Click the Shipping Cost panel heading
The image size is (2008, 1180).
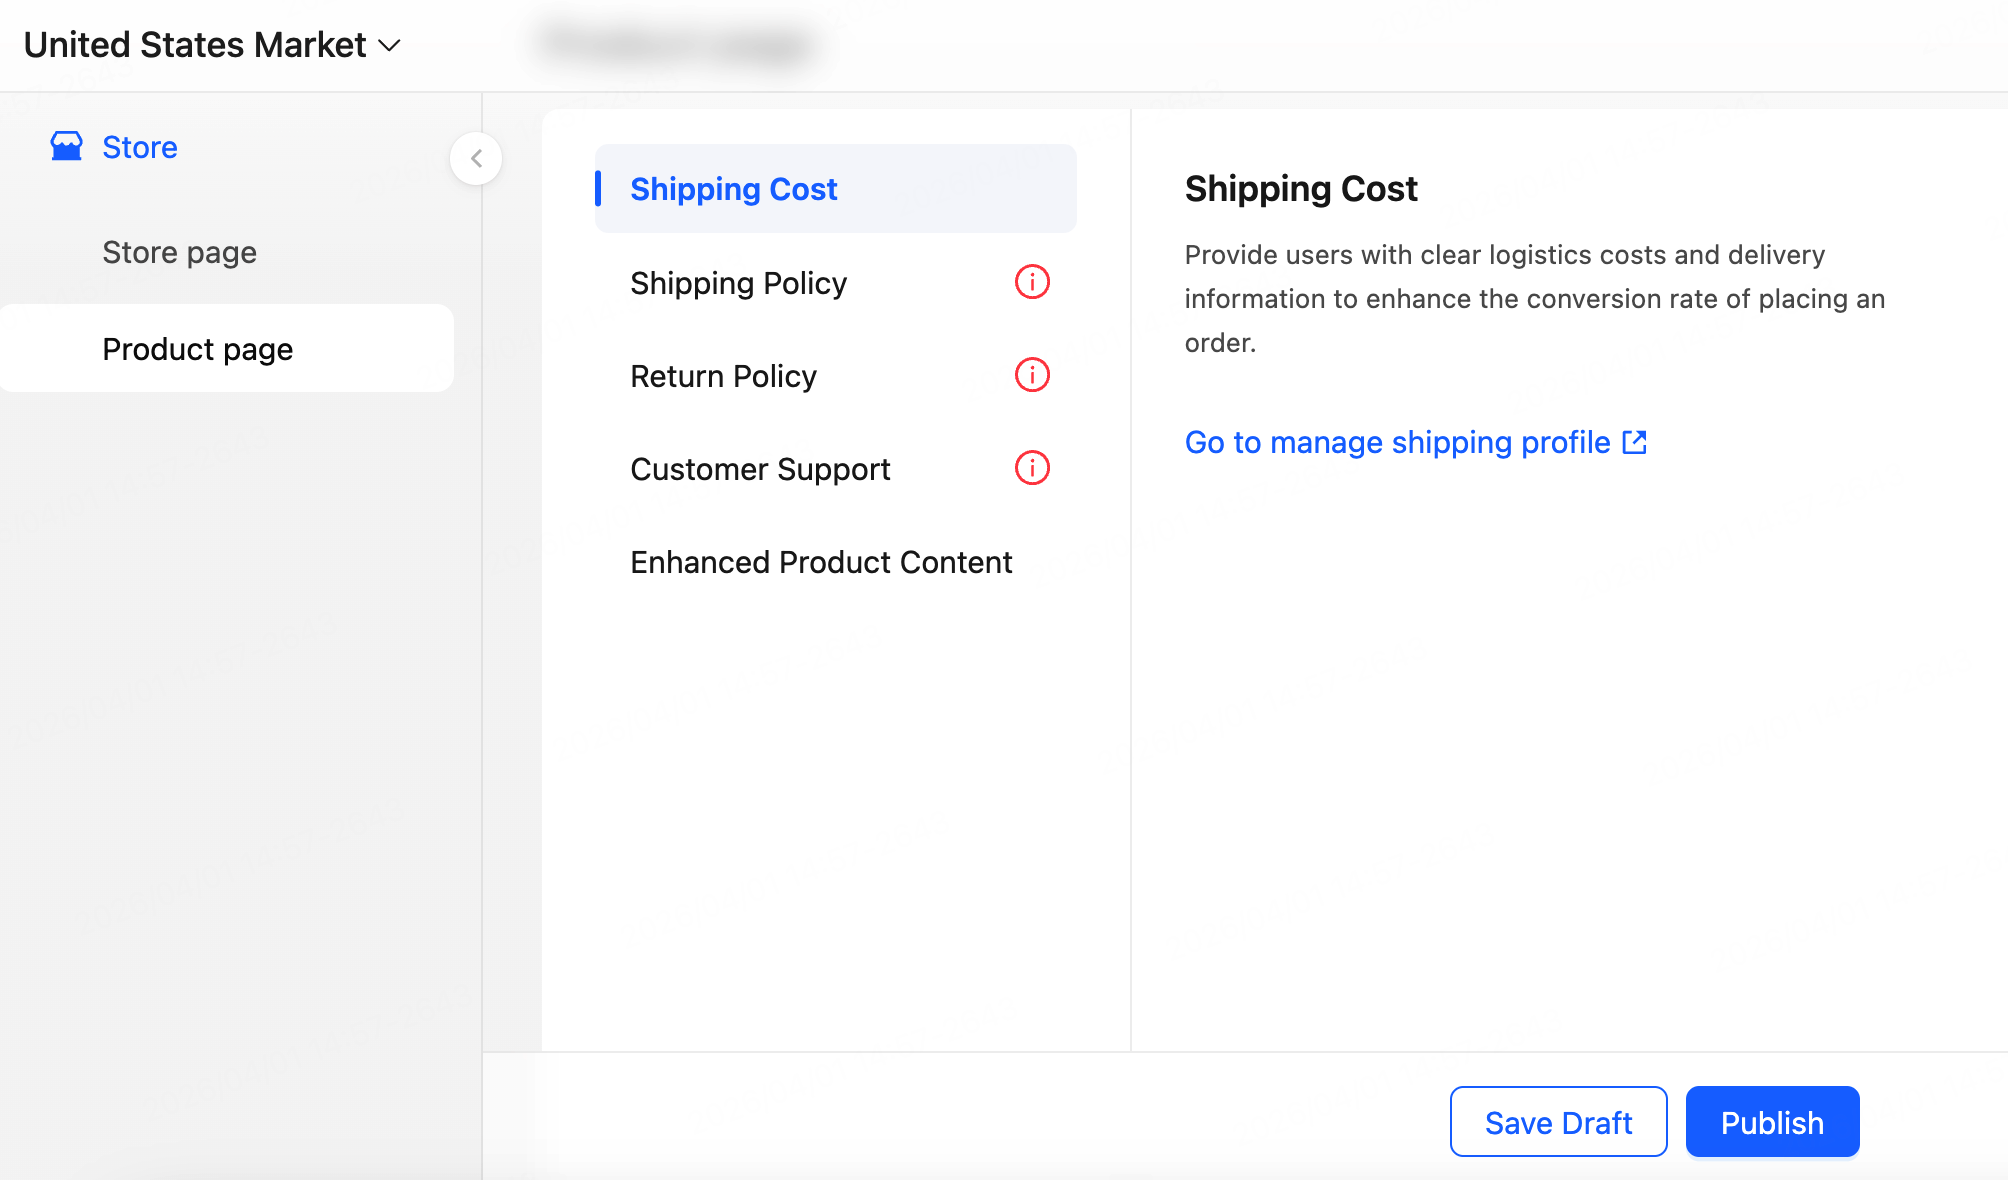(1301, 188)
